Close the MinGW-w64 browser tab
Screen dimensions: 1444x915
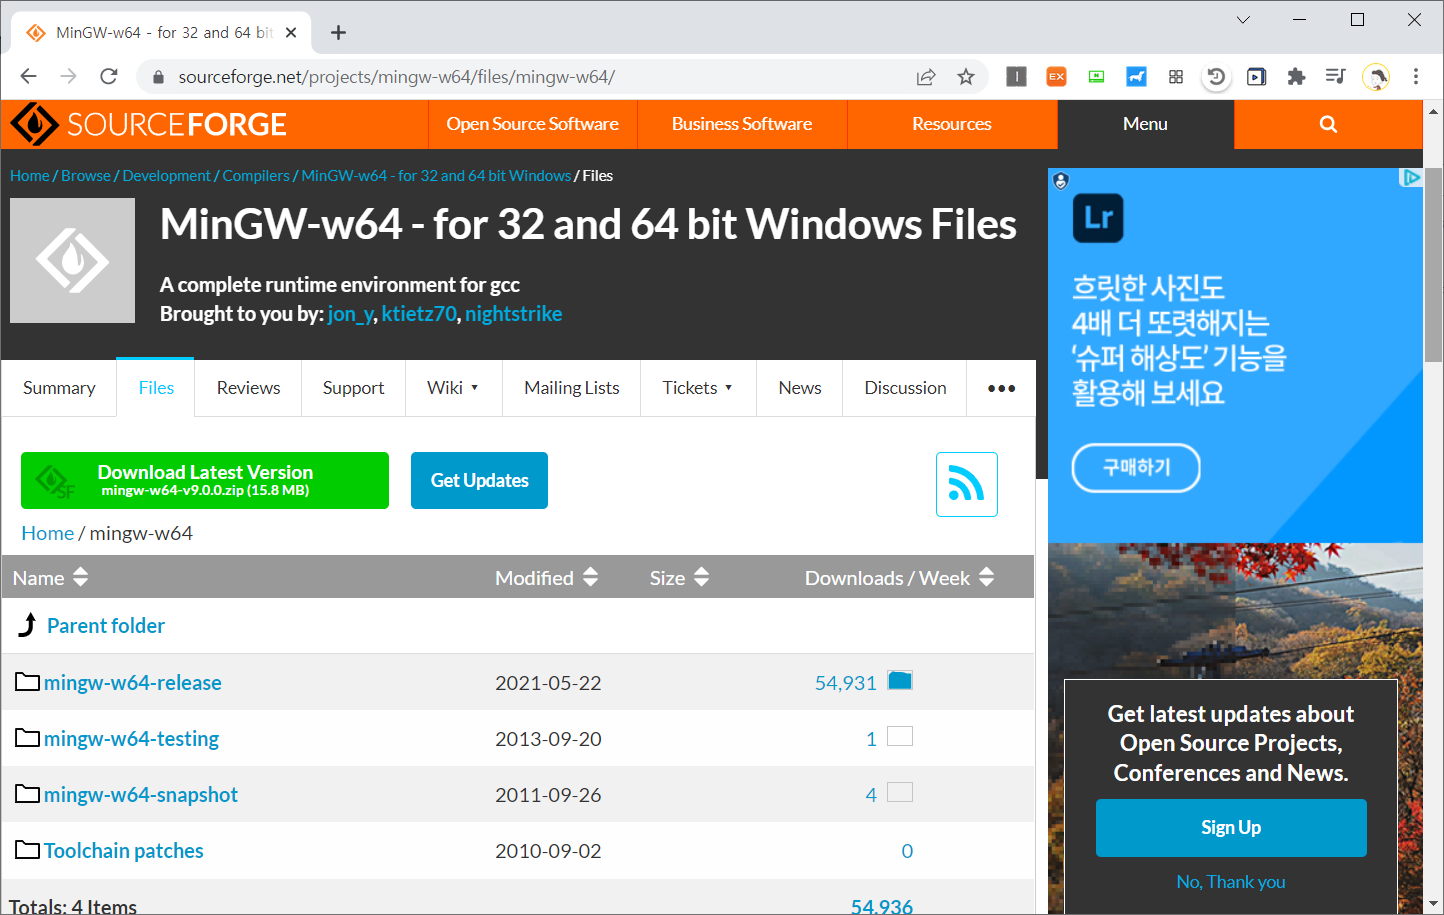click(291, 32)
